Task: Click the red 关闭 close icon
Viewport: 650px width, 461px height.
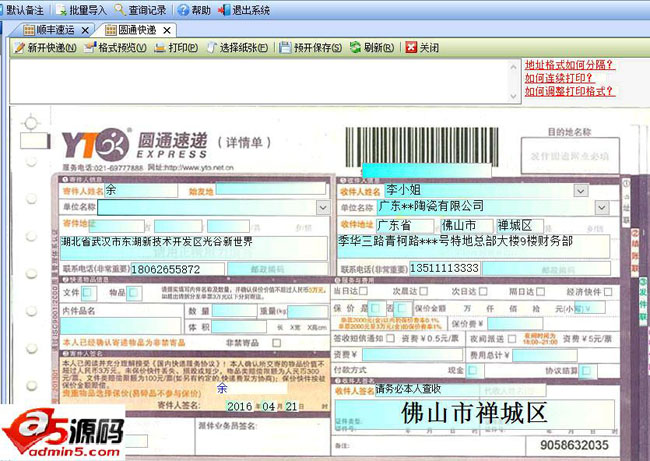Action: point(411,48)
